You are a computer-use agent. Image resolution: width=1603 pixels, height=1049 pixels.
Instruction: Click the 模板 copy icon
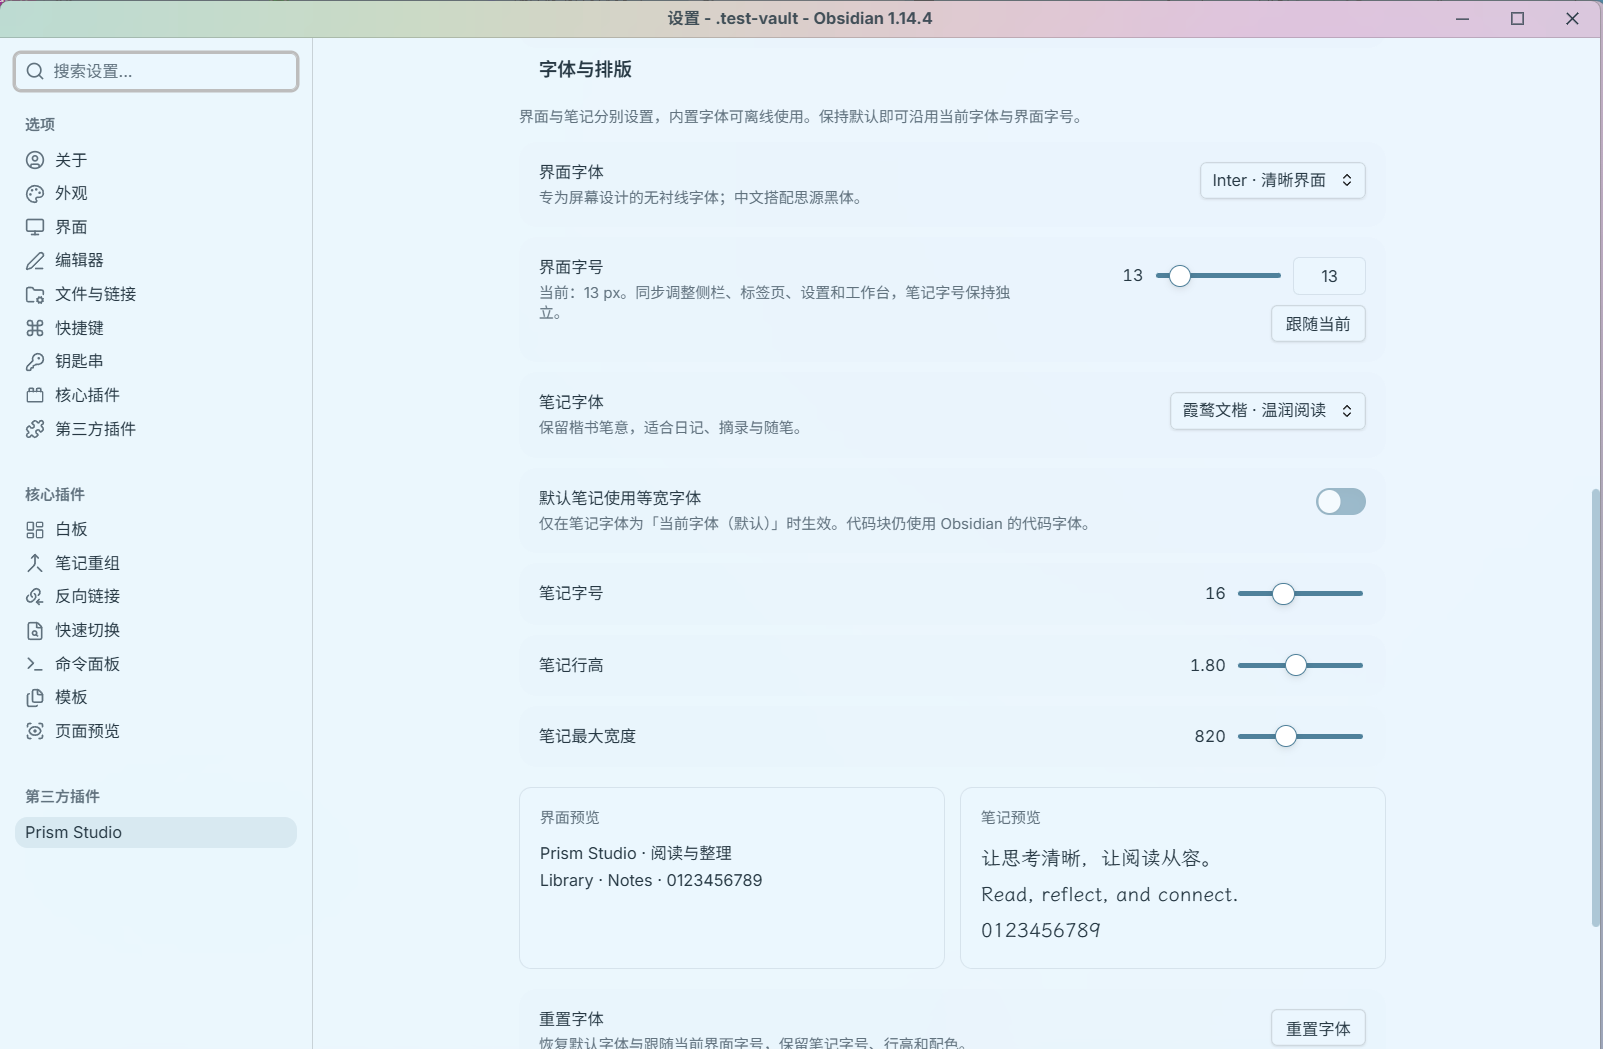click(35, 698)
